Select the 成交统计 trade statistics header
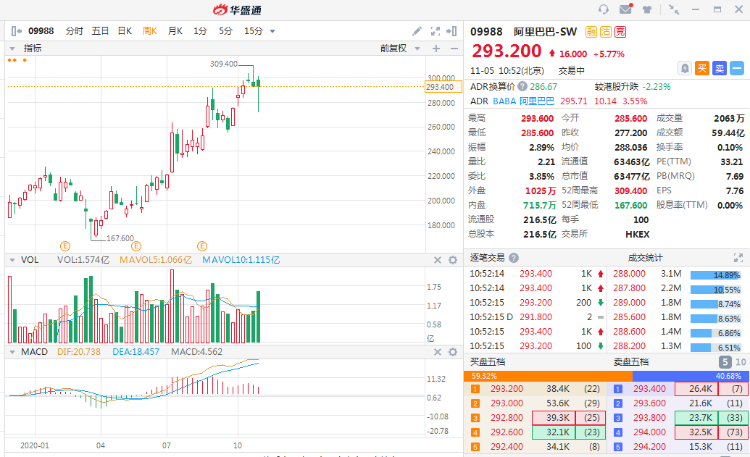 [645, 258]
